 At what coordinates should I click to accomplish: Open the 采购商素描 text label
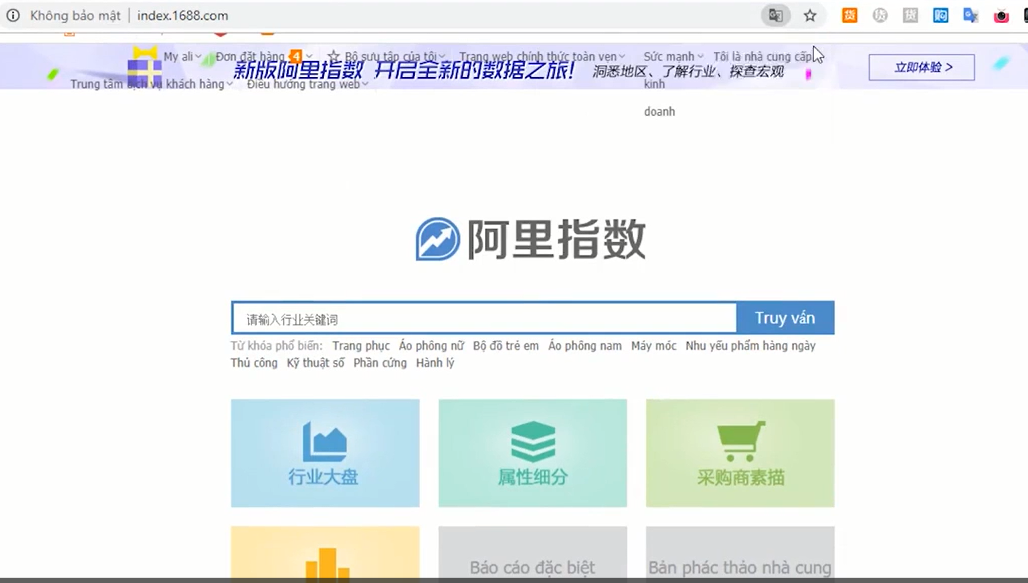pos(741,477)
